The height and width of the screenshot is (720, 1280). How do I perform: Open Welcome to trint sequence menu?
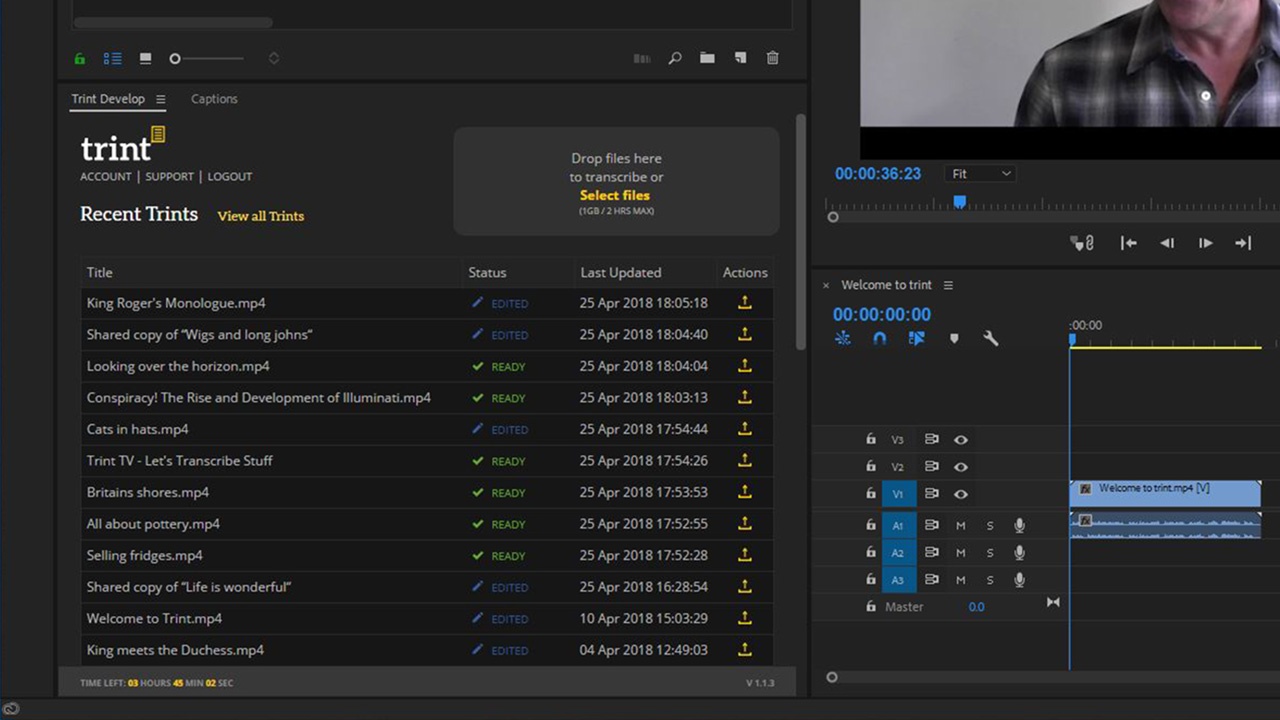tap(948, 285)
